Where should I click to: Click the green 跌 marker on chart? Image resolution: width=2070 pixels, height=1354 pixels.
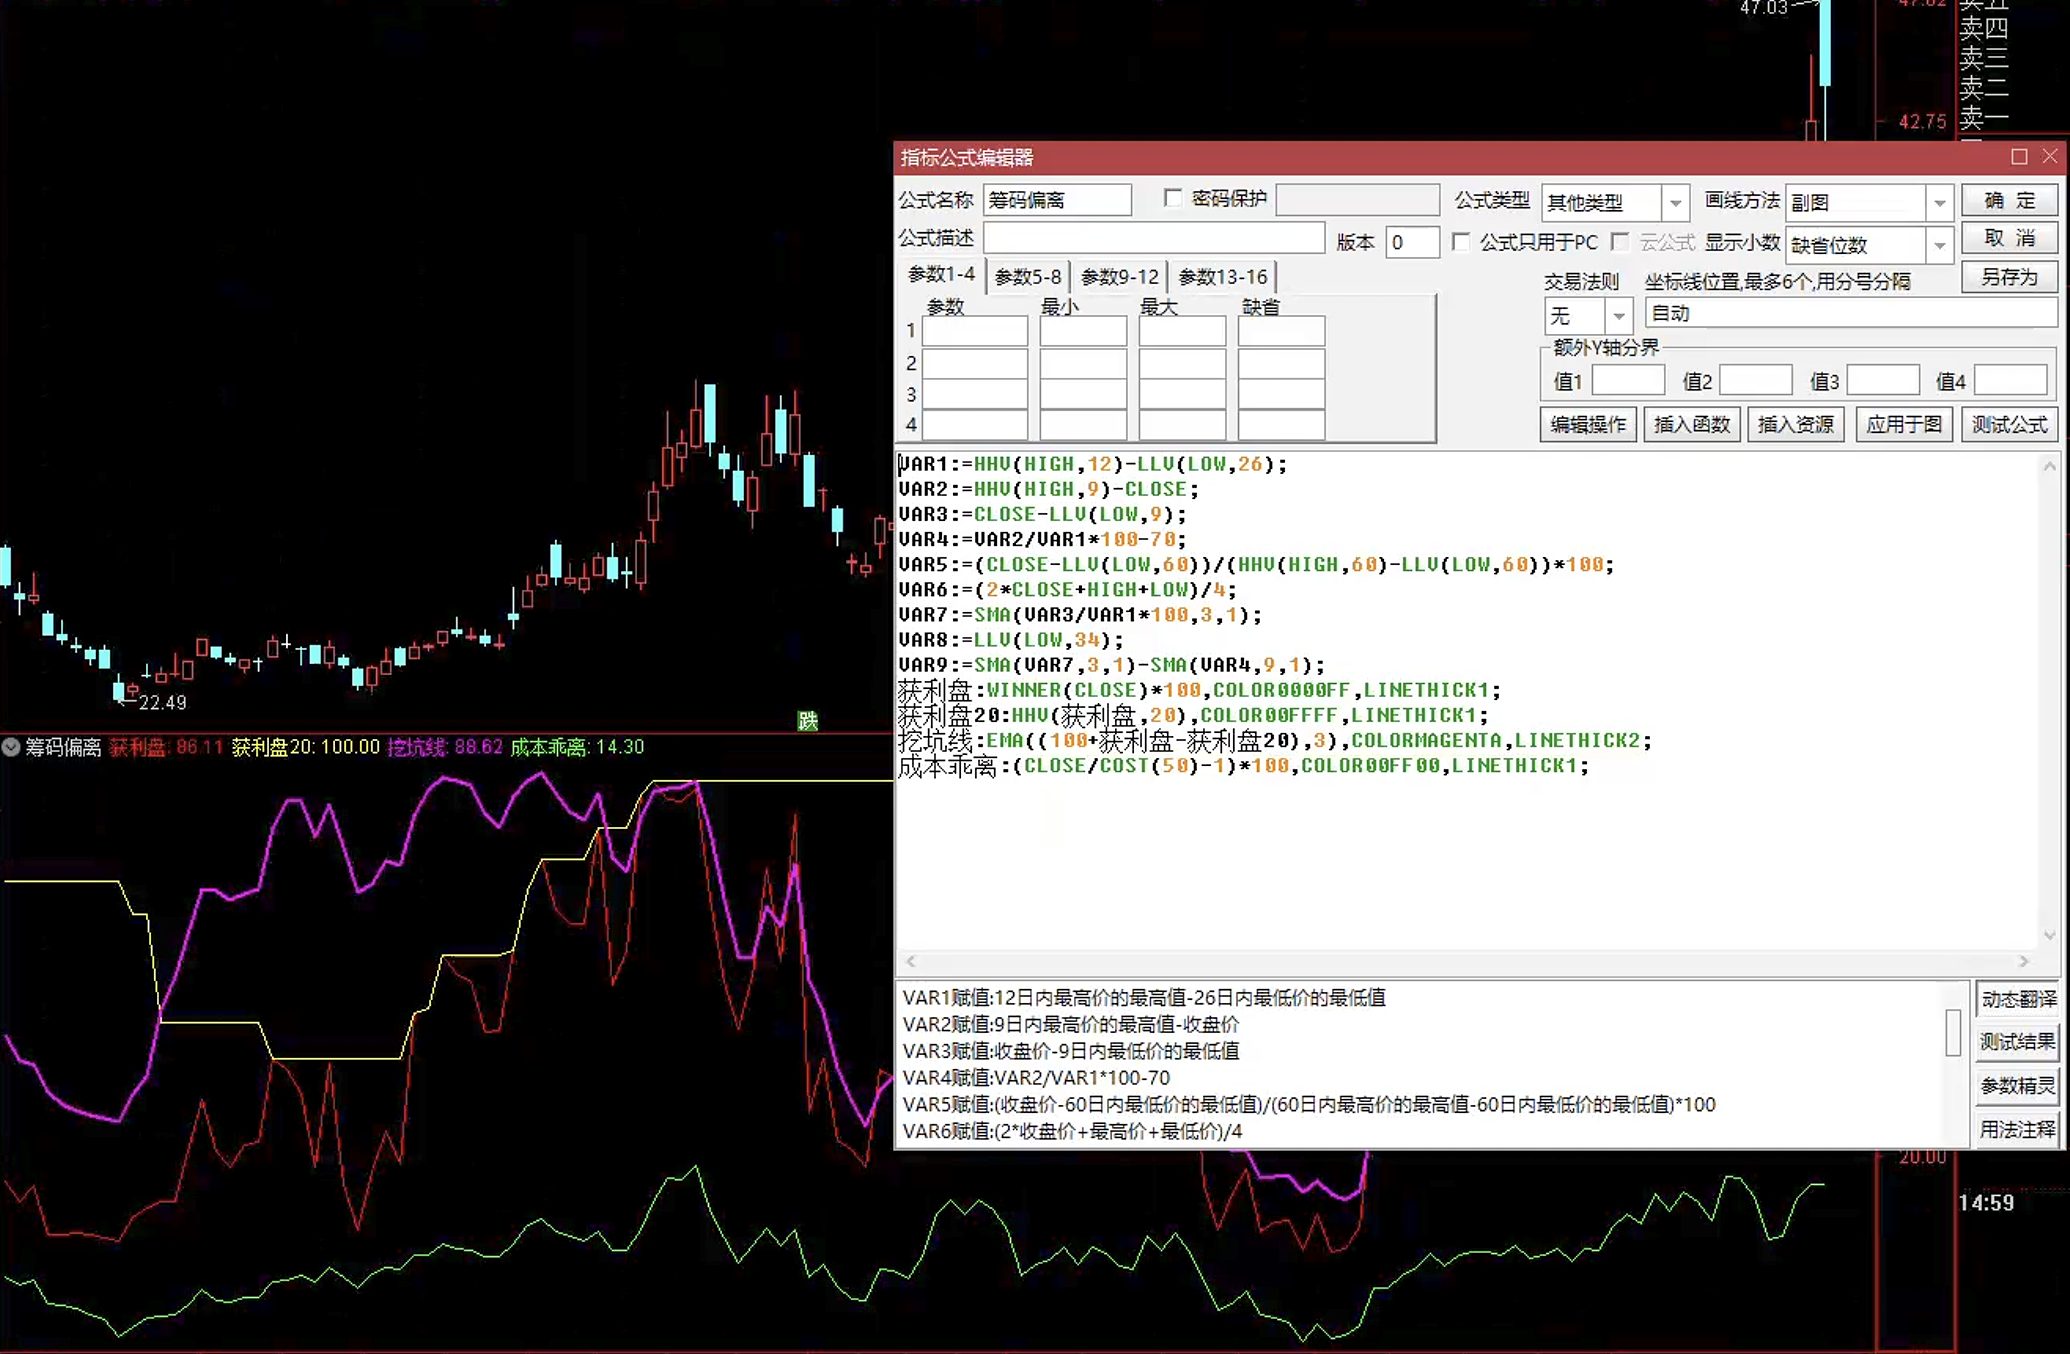pyautogui.click(x=808, y=720)
